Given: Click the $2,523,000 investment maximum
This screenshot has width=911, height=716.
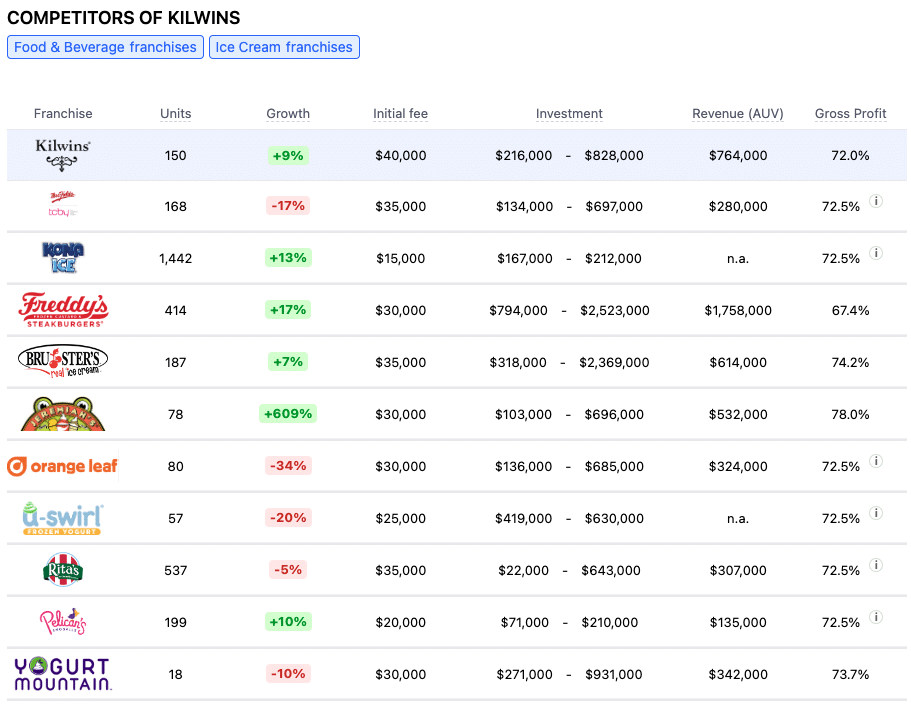Looking at the screenshot, I should pos(615,310).
